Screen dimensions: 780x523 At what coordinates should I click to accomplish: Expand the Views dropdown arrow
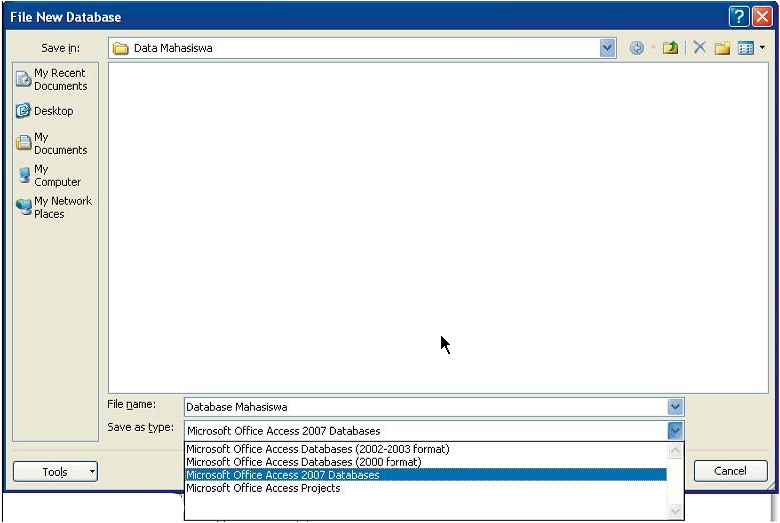pyautogui.click(x=763, y=48)
